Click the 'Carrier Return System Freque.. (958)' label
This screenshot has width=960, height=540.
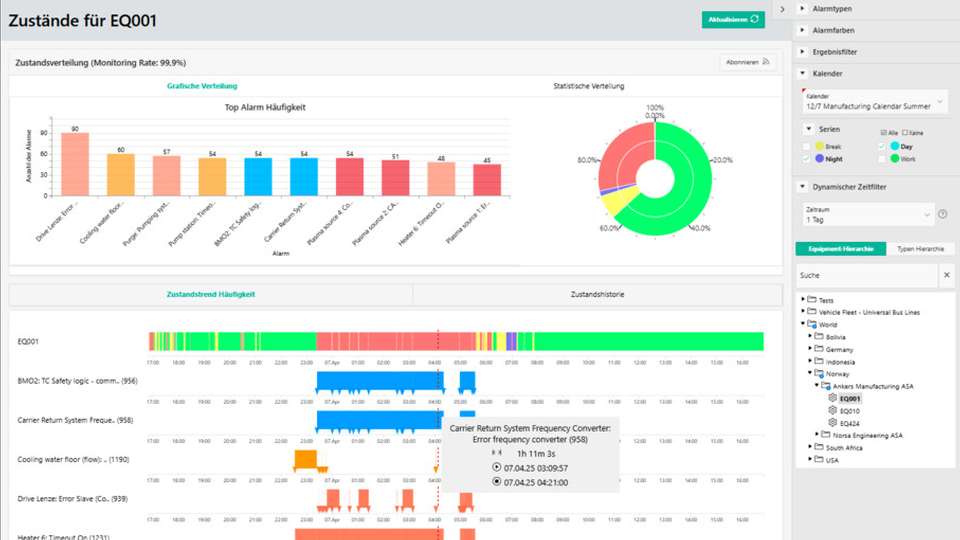click(x=75, y=420)
